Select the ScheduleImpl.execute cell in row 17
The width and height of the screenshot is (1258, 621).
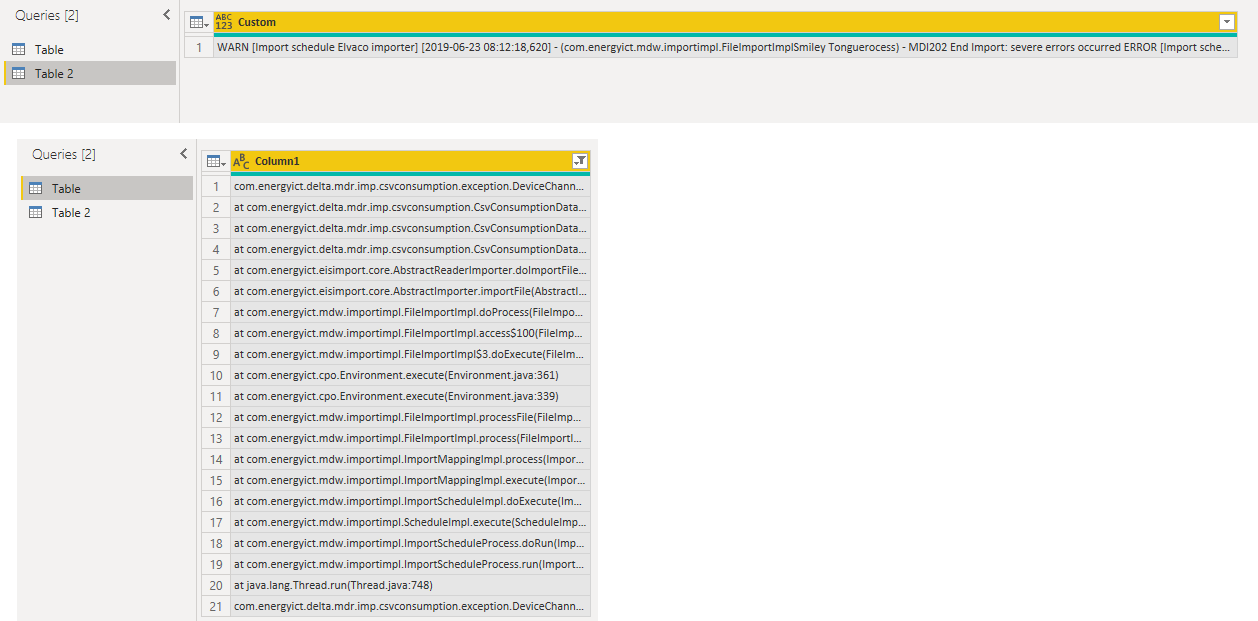click(x=410, y=522)
